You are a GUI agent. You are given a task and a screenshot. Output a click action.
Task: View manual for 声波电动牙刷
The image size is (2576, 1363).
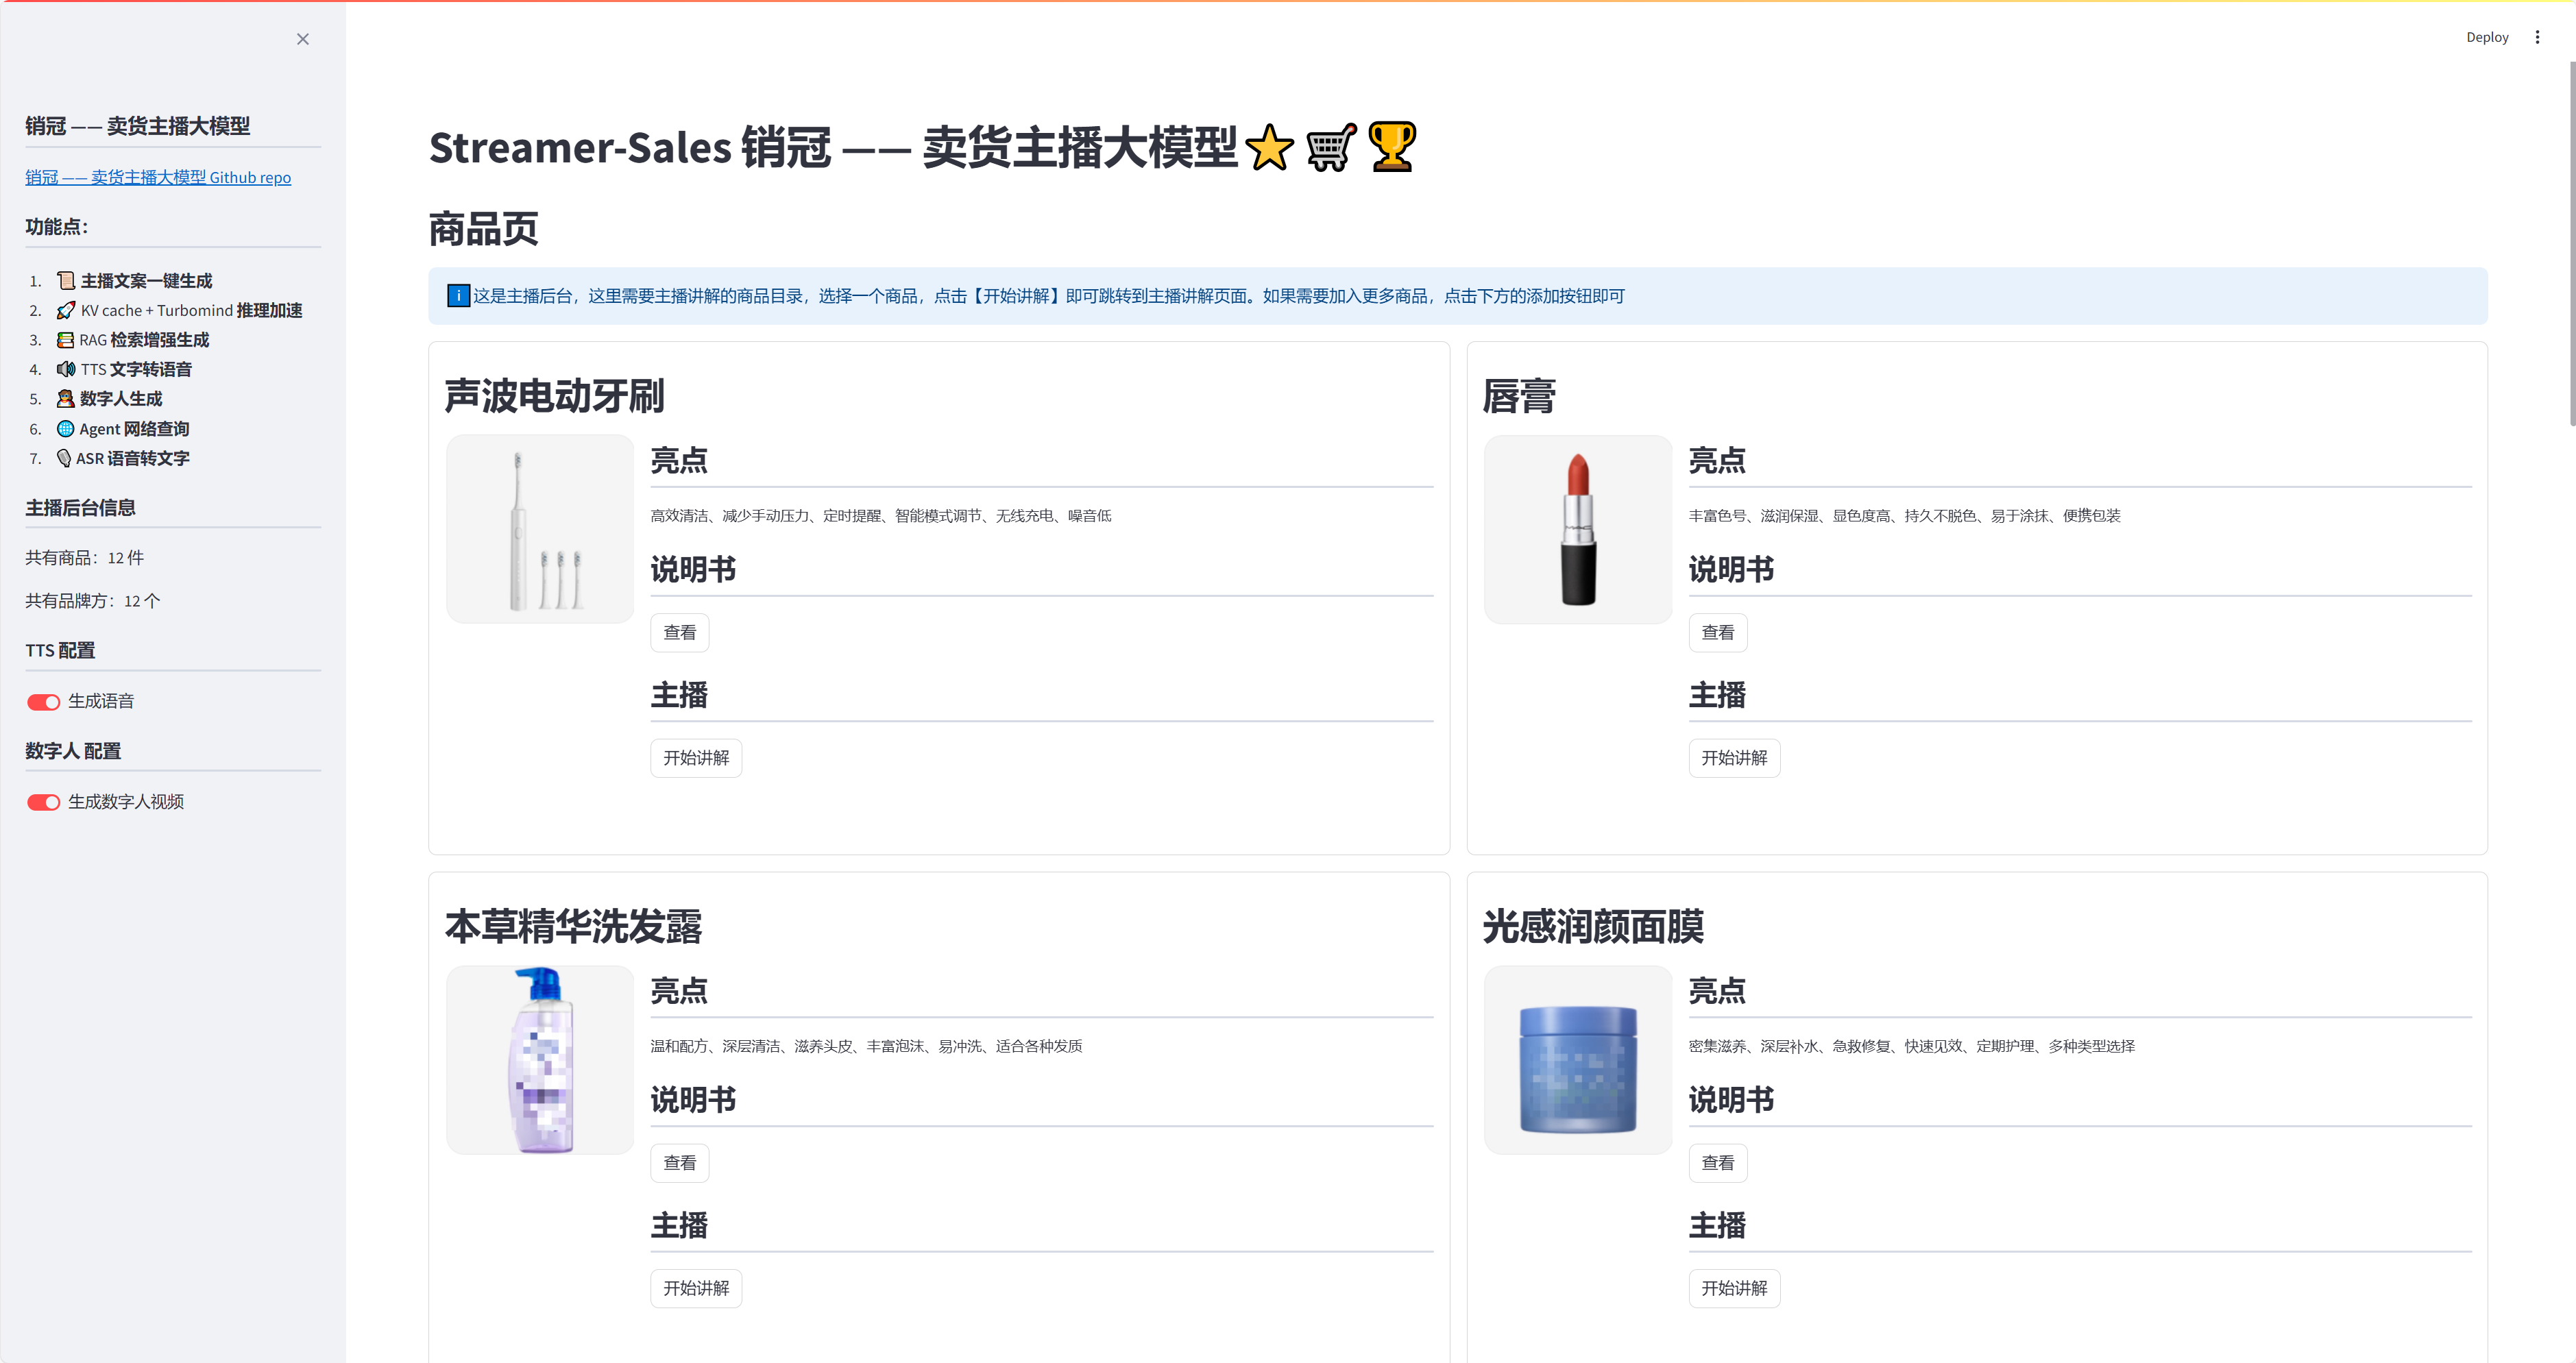[x=679, y=633]
